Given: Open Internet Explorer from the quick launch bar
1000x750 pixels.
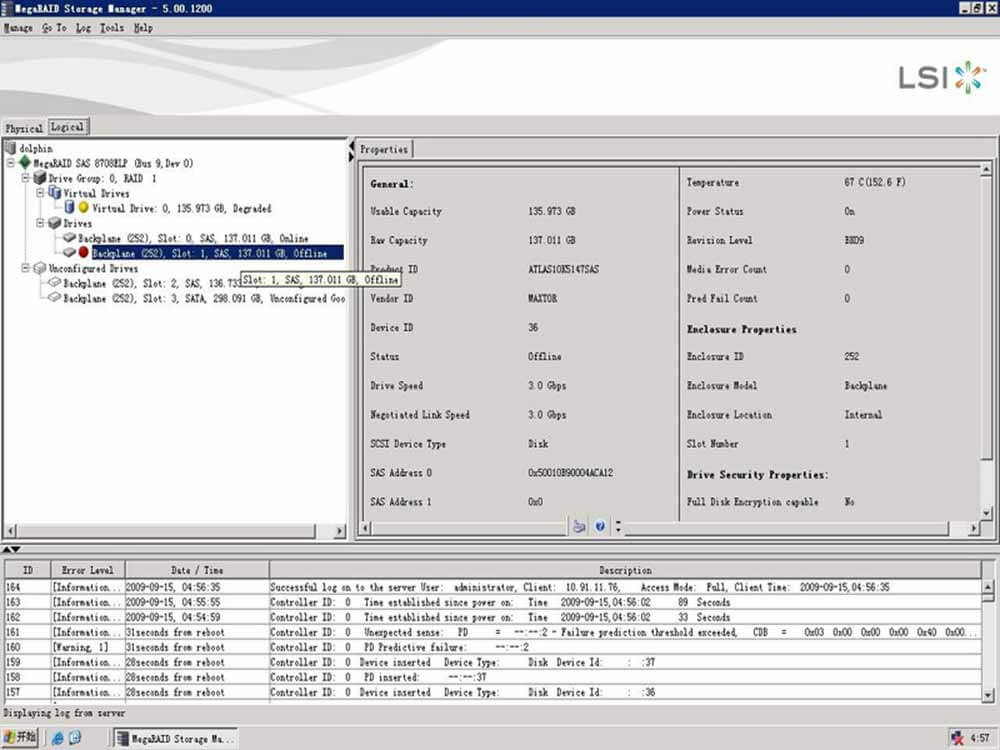Looking at the screenshot, I should pyautogui.click(x=57, y=738).
